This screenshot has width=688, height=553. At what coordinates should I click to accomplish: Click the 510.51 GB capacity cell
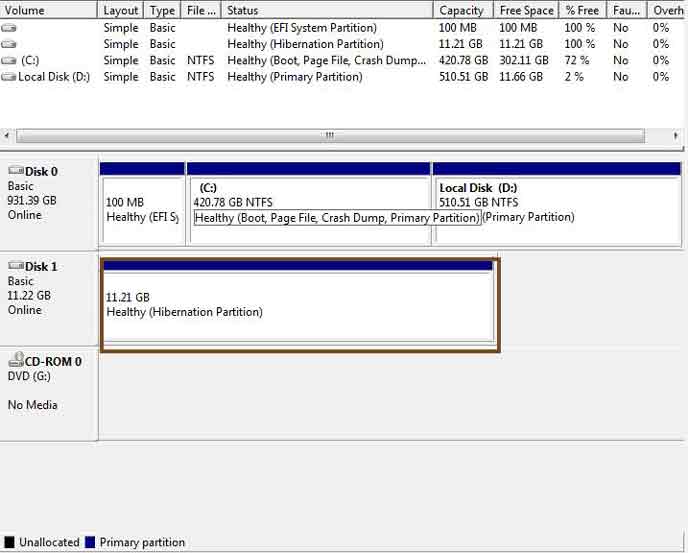click(463, 77)
